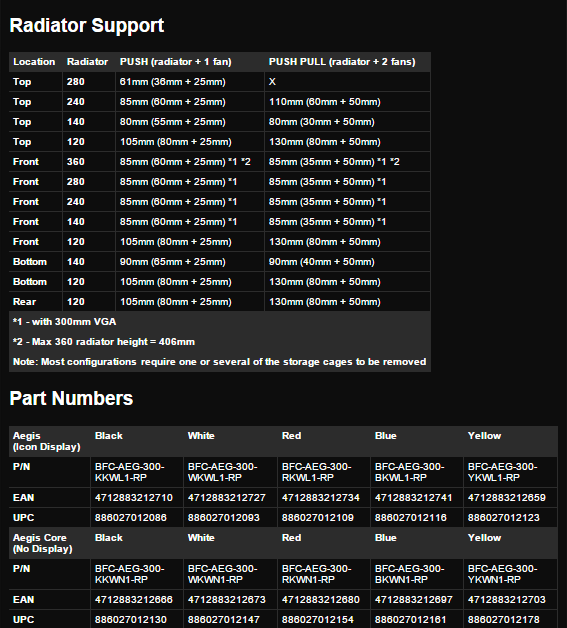Screen dimensions: 567x628
Task: Select the storage cages removal note
Action: point(219,362)
